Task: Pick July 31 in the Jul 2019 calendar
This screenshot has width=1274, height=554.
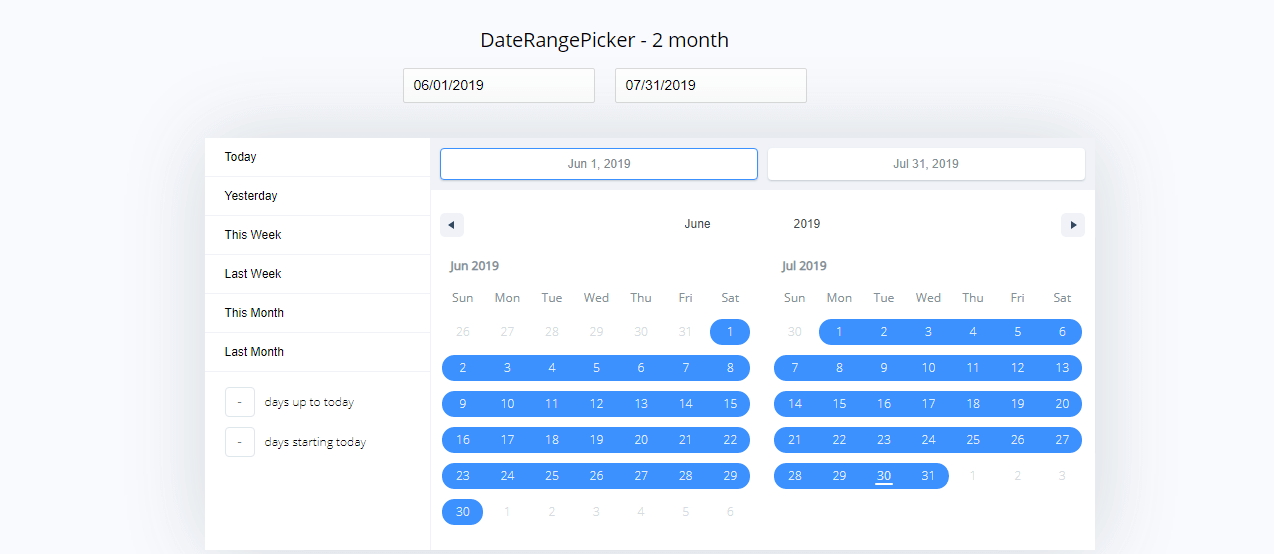Action: (x=928, y=476)
